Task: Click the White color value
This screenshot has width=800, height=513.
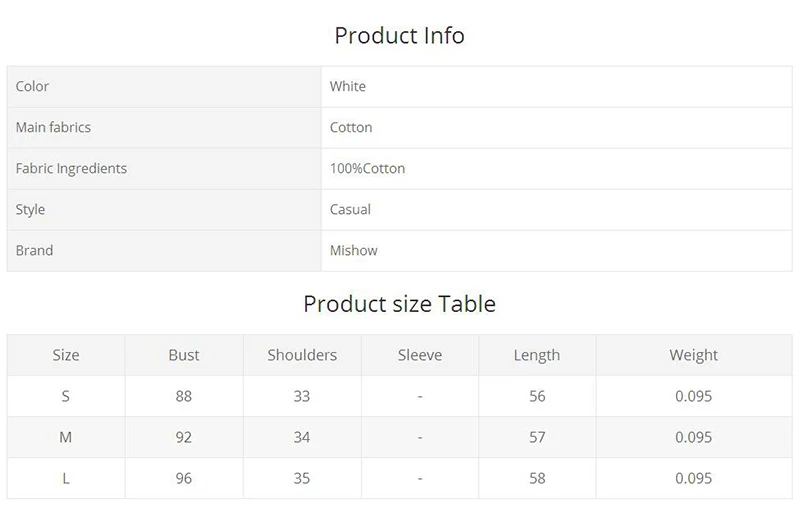Action: click(x=348, y=87)
